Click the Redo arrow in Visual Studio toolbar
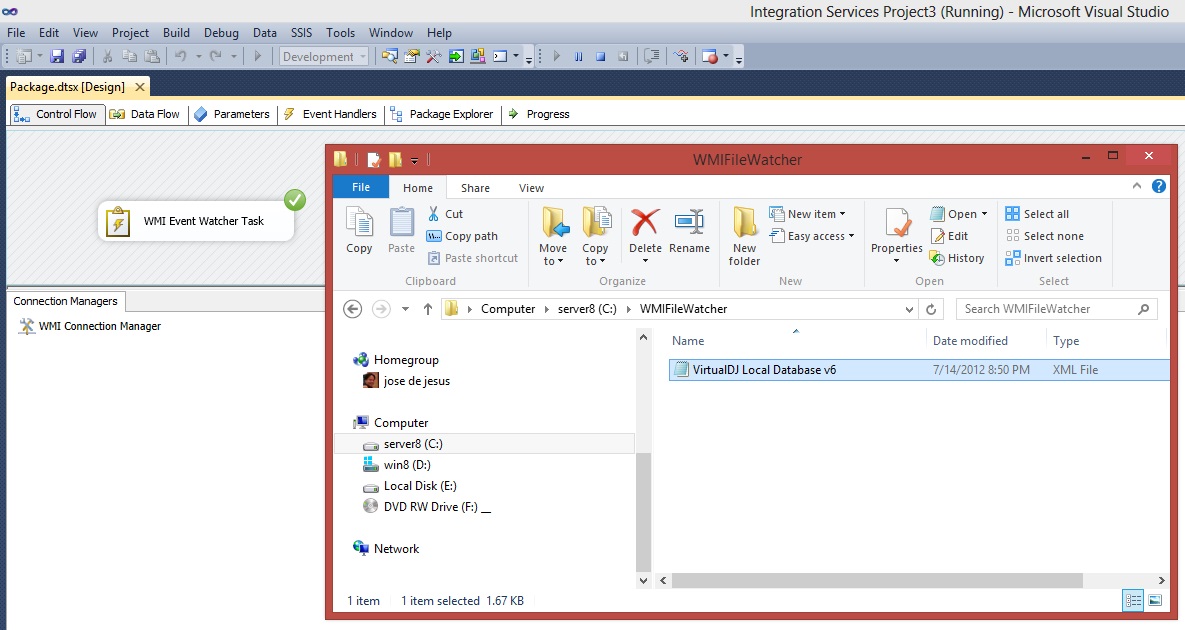 pos(215,56)
